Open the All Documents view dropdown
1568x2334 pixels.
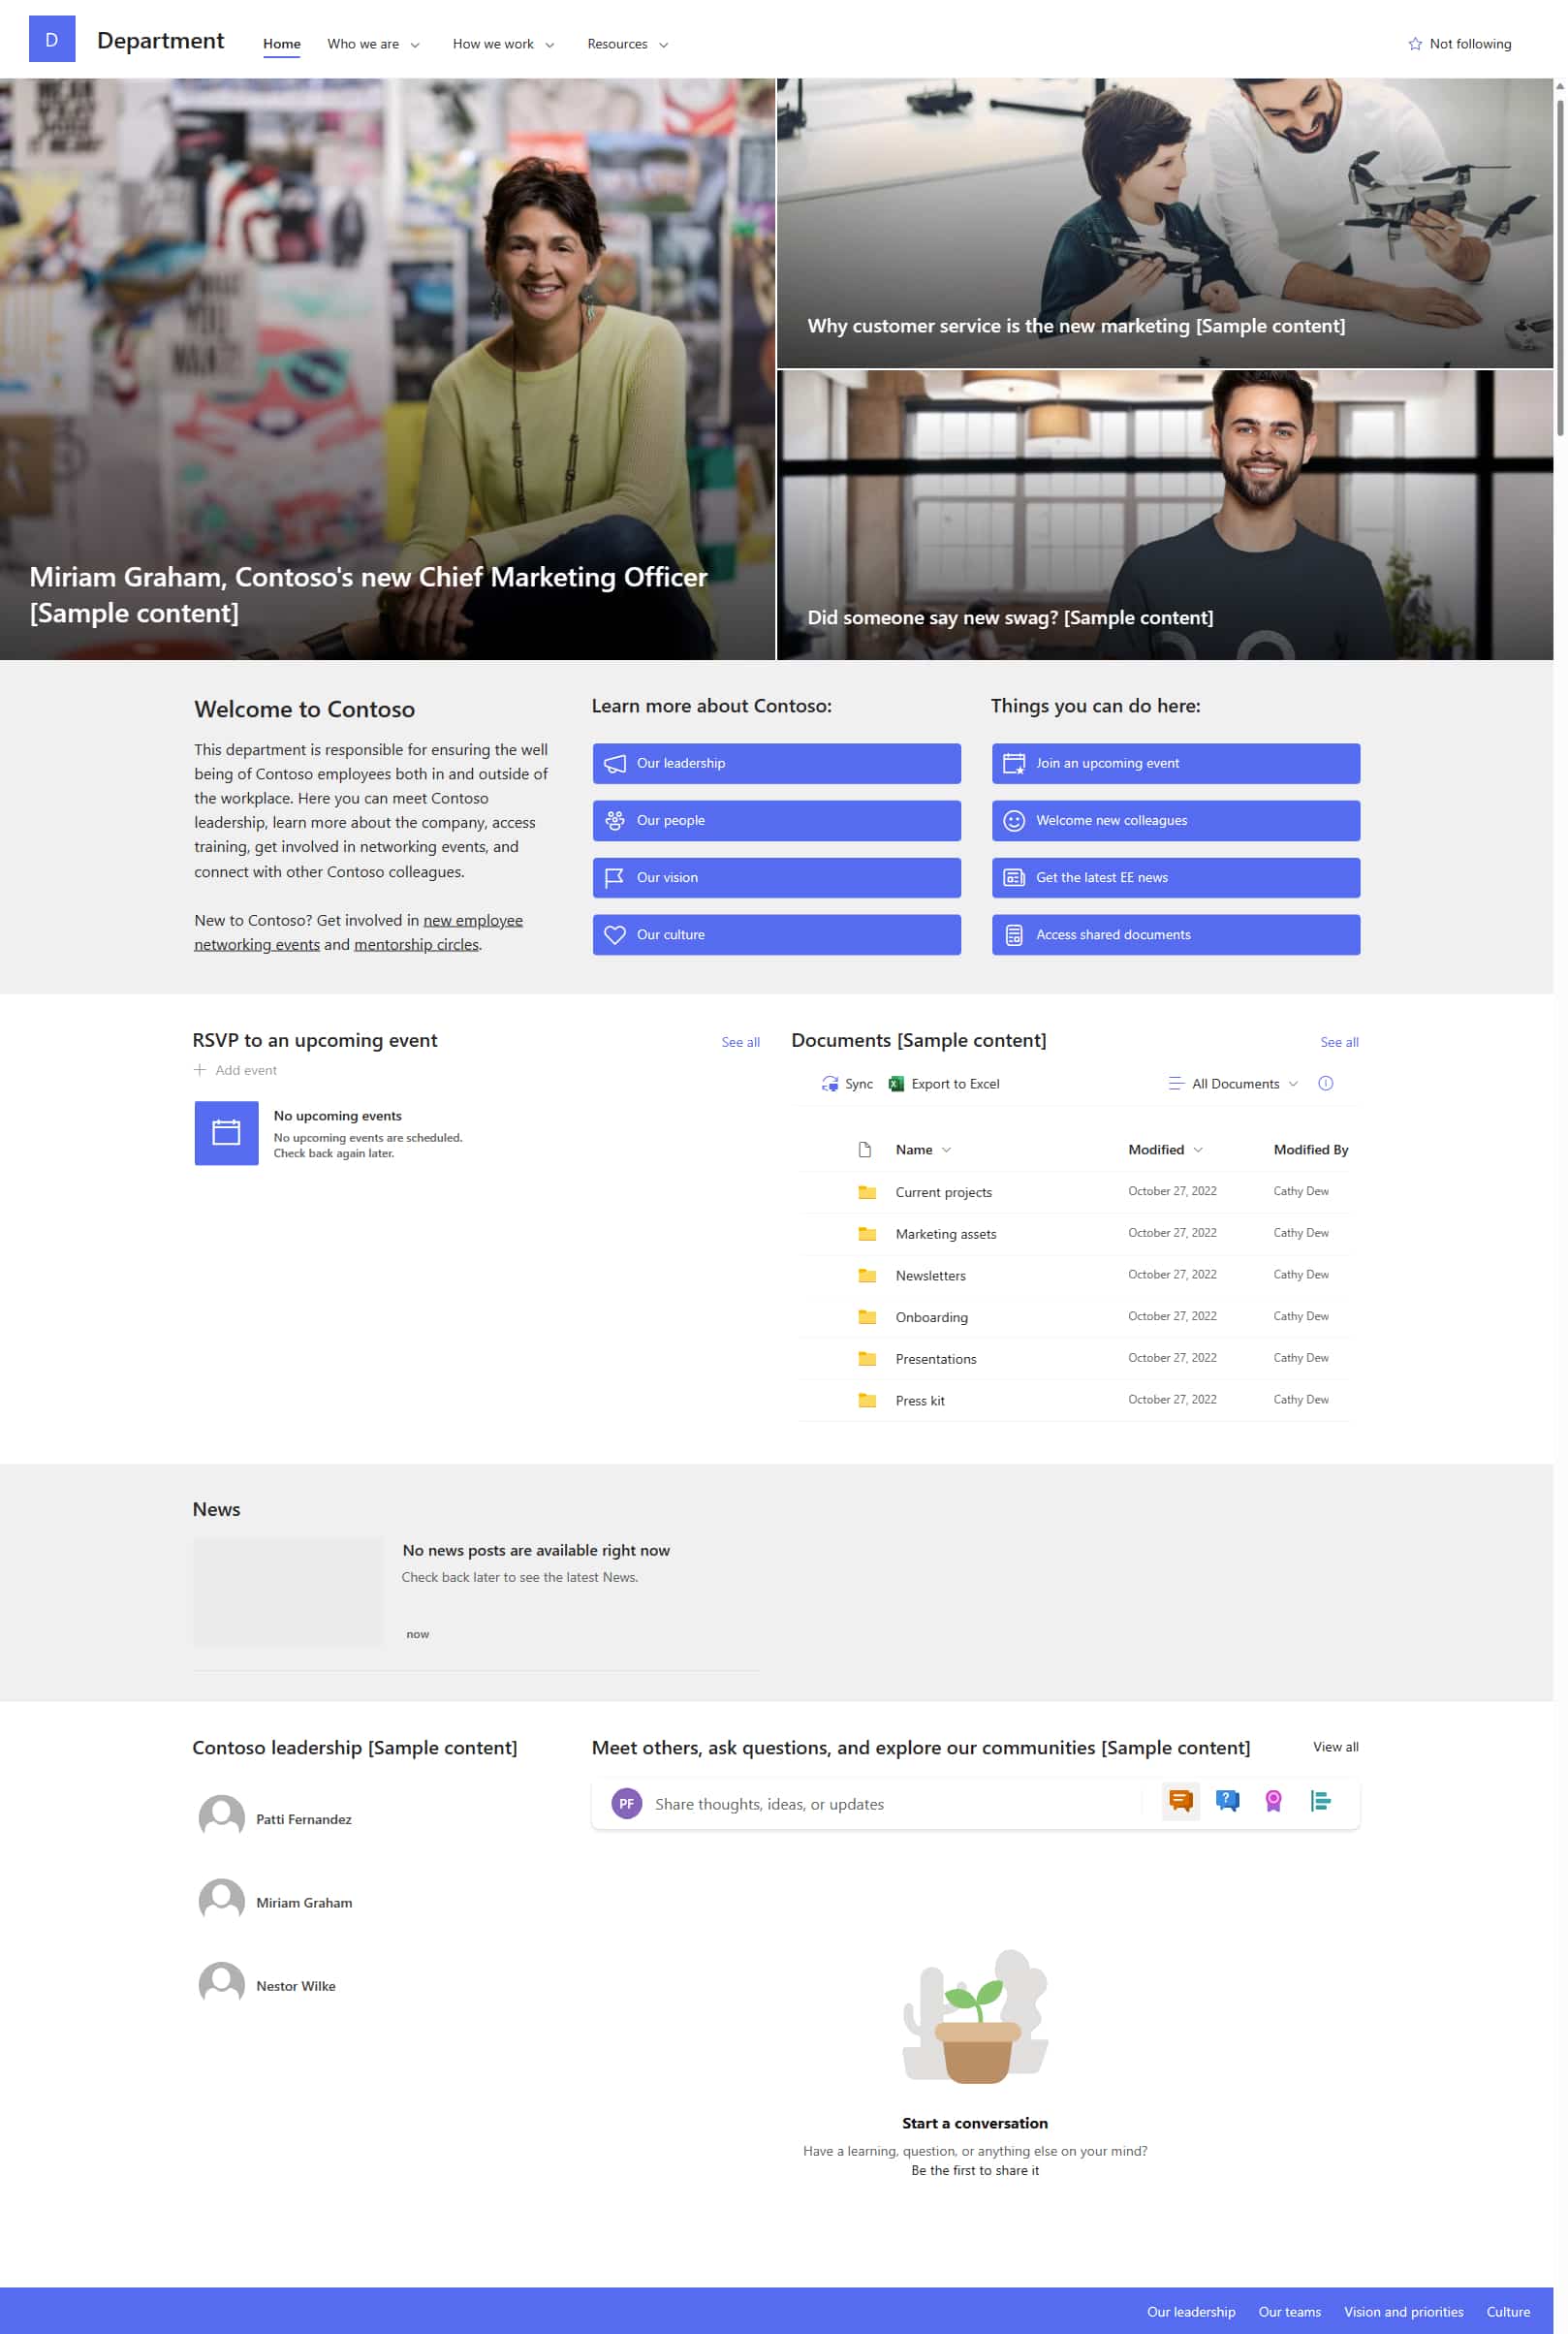(1234, 1083)
